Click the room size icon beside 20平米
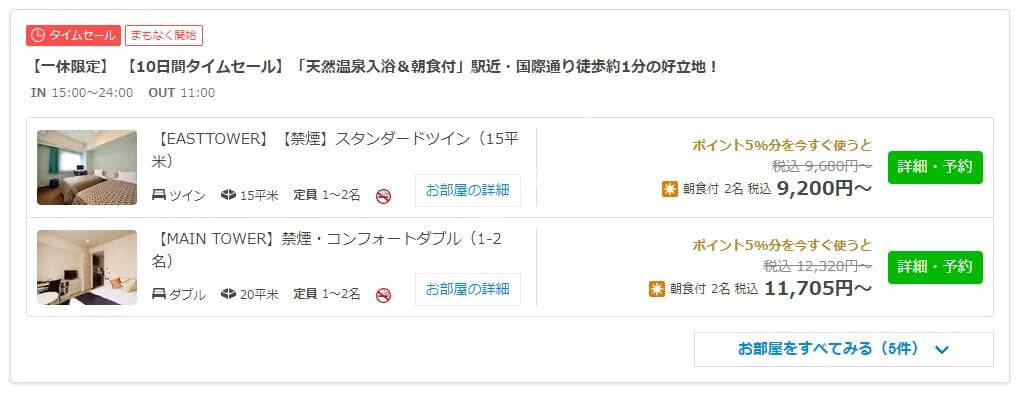The width and height of the screenshot is (1020, 393). (228, 294)
